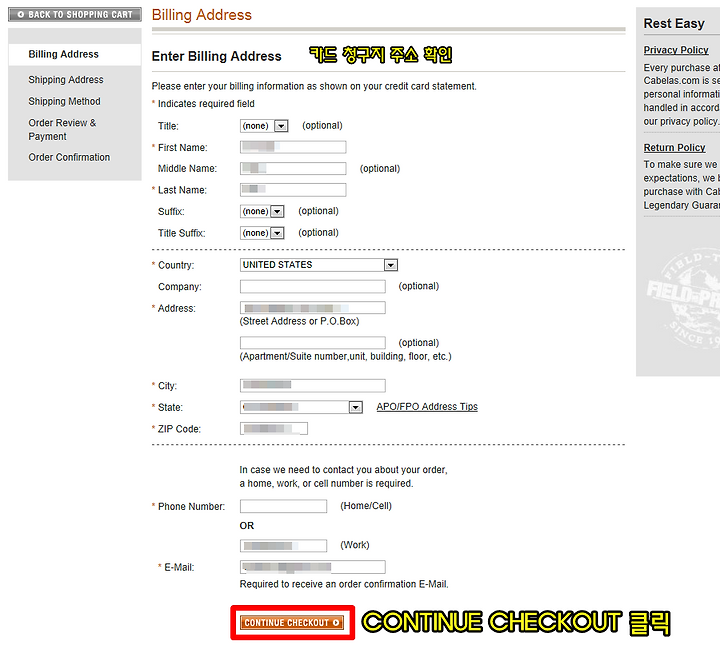Screen dimensions: 720x649
Task: Select Billing Address step in sidebar
Action: pos(63,54)
